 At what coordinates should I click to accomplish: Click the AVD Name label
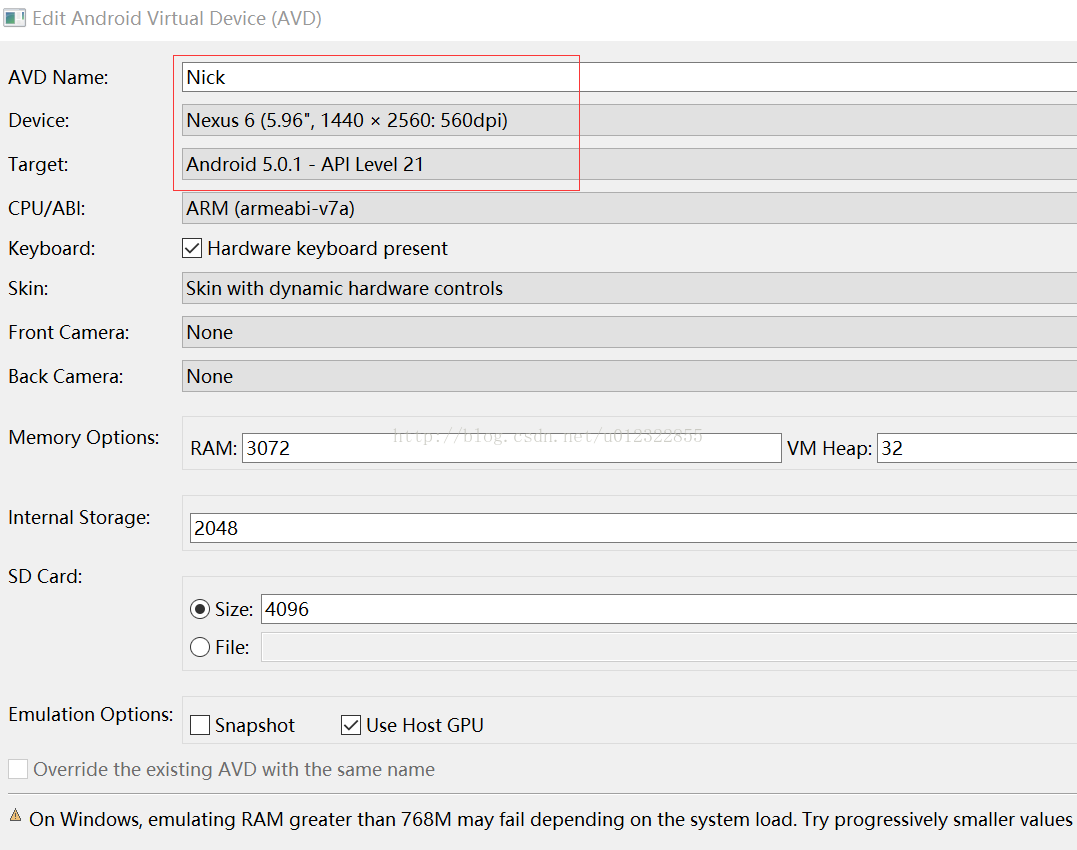click(58, 78)
